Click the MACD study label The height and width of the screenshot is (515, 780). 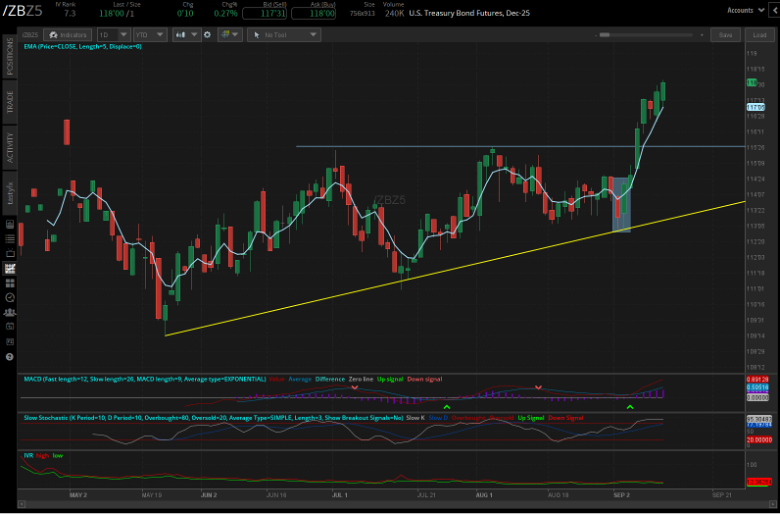point(145,379)
